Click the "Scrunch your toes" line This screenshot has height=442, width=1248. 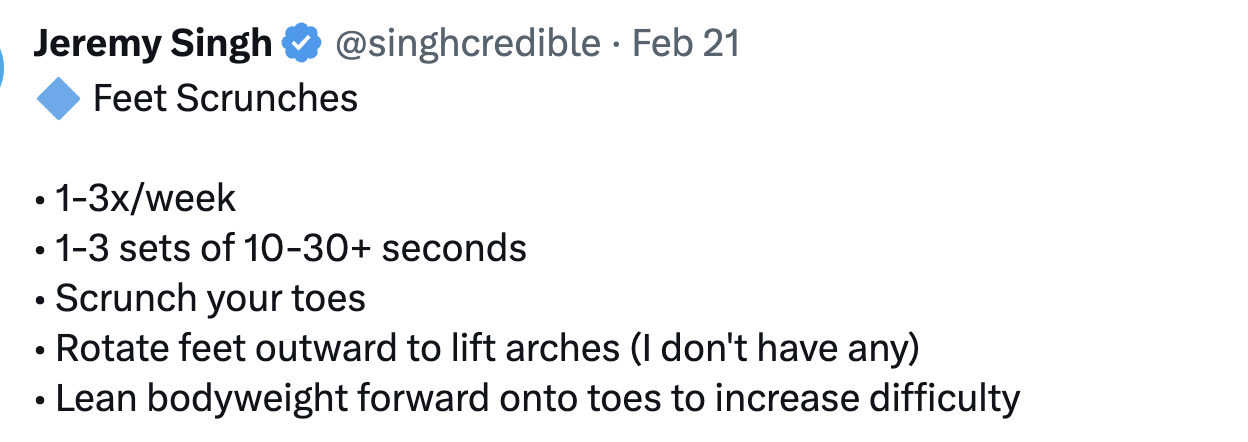tap(211, 298)
